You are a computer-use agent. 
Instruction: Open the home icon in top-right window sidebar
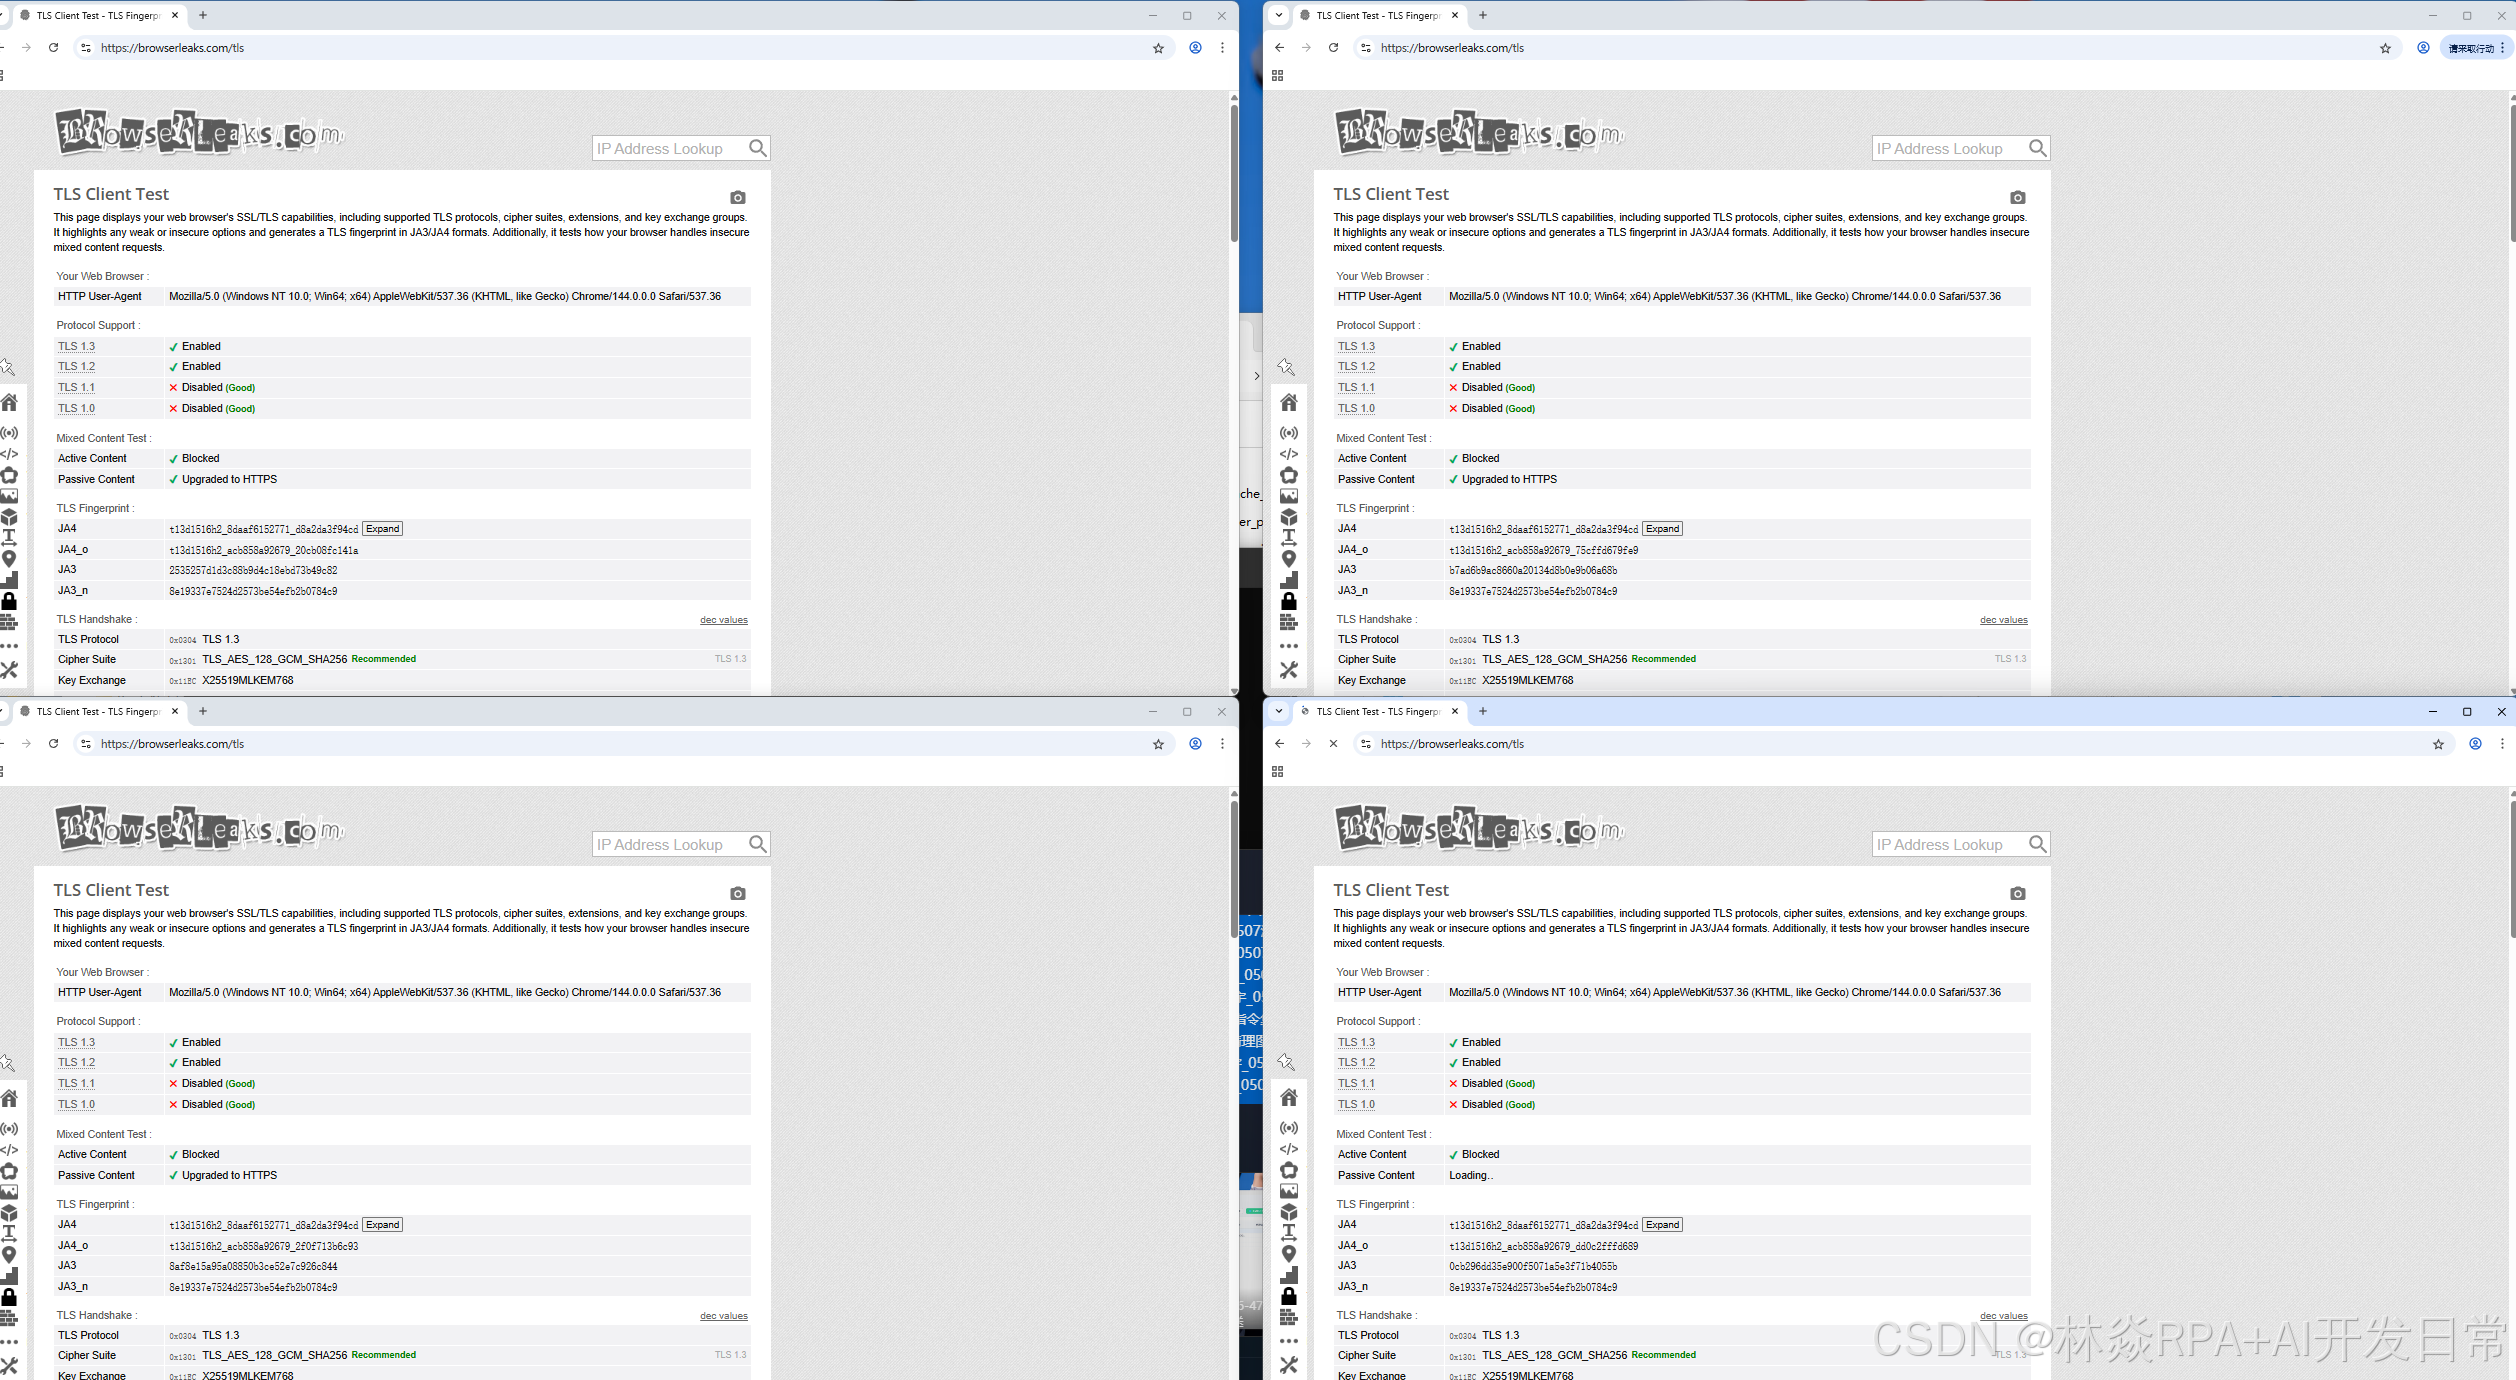[1289, 402]
